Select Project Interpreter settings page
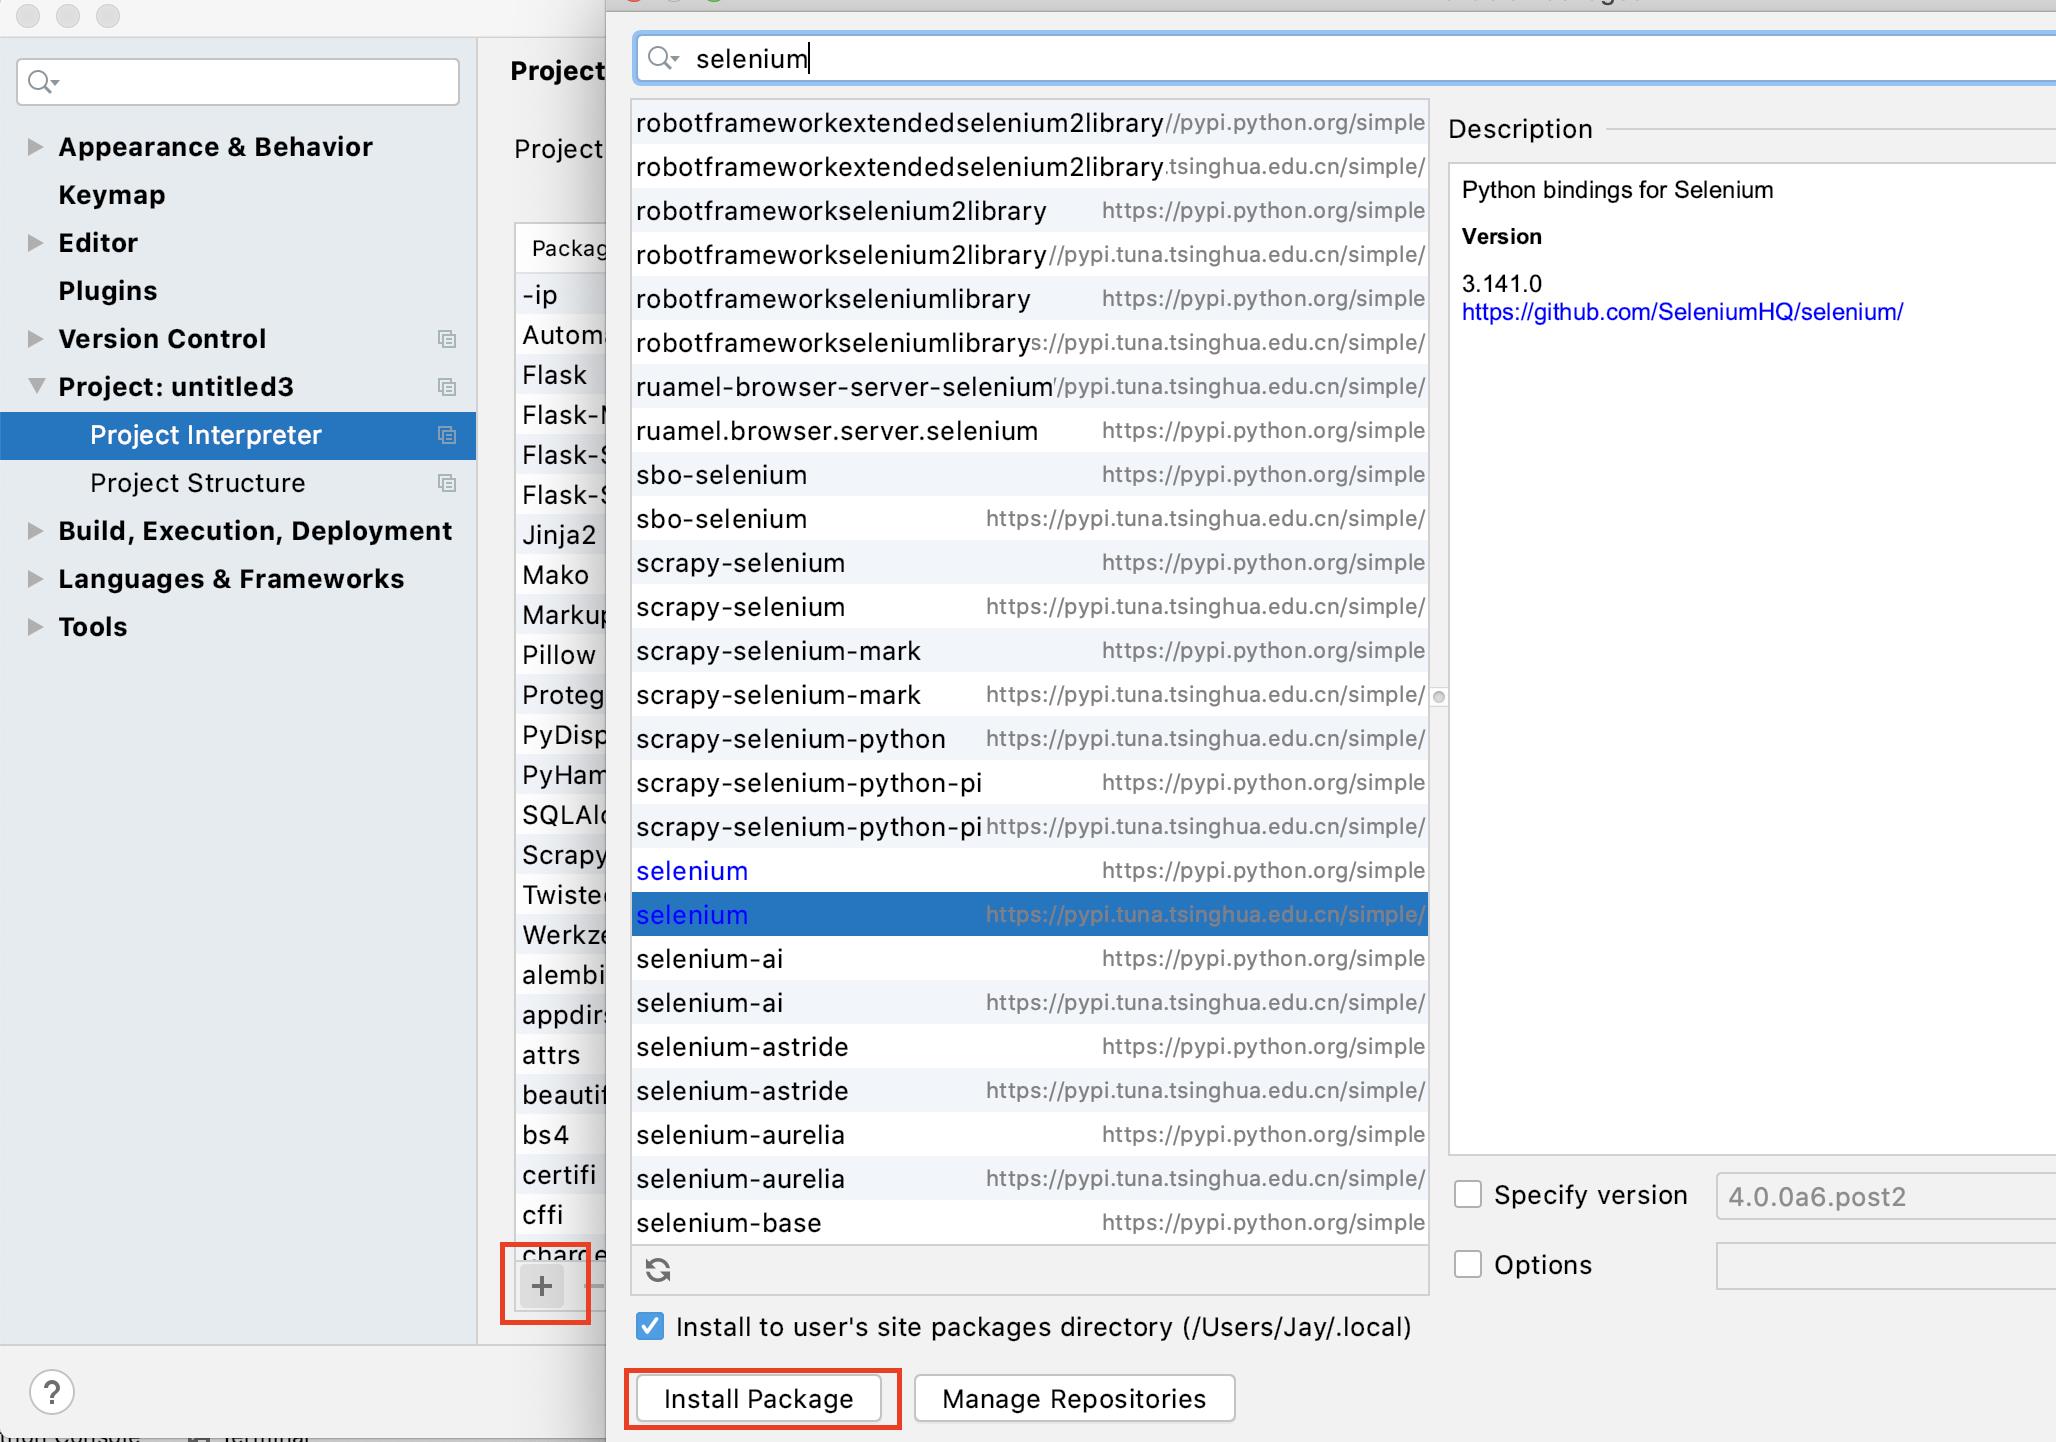The width and height of the screenshot is (2056, 1442). click(238, 435)
